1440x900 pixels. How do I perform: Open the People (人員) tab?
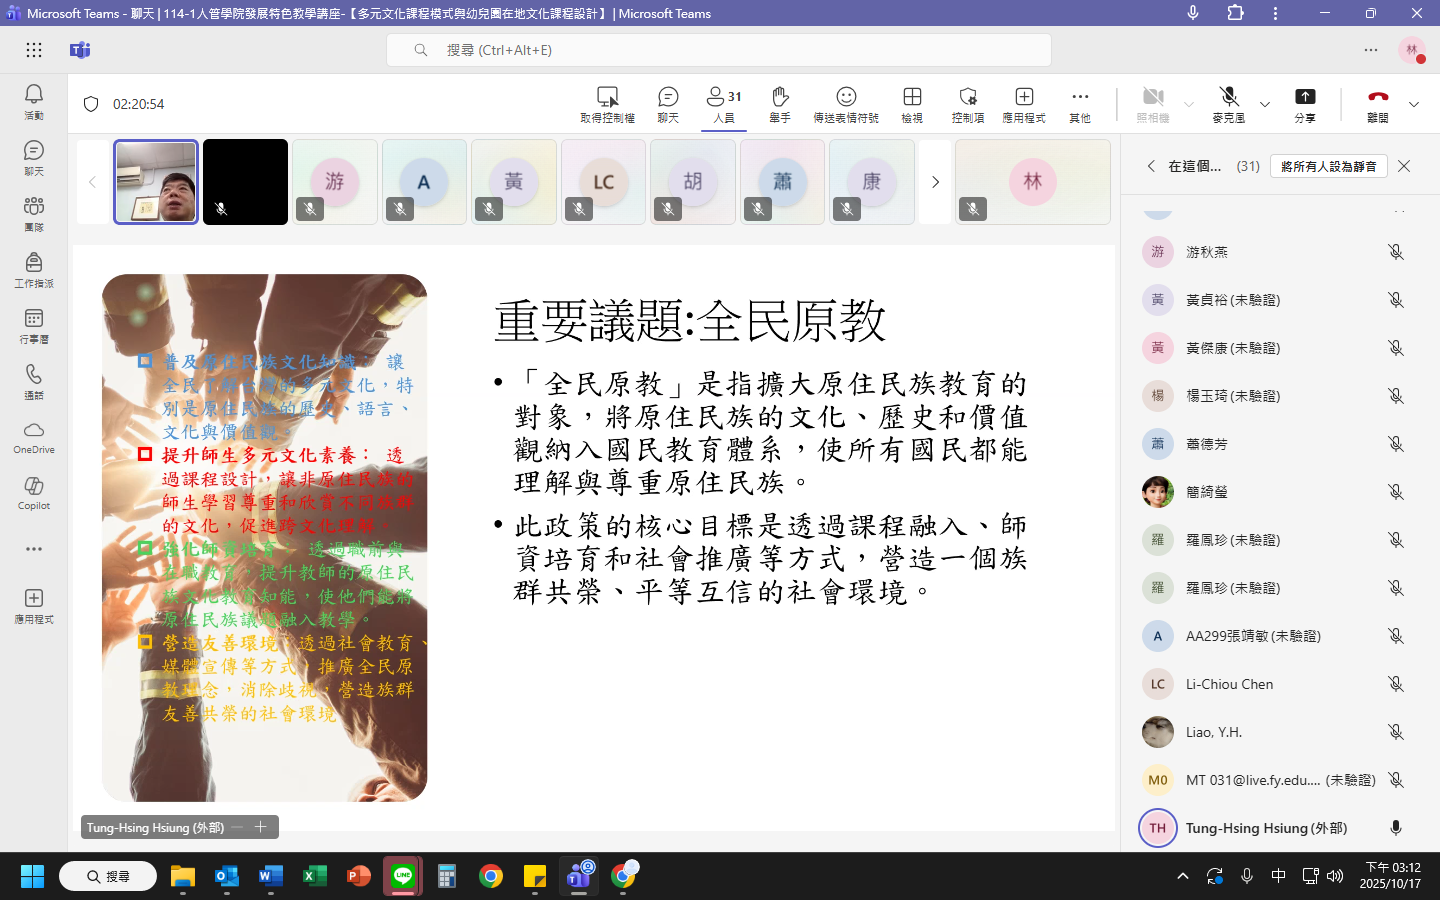click(x=724, y=103)
